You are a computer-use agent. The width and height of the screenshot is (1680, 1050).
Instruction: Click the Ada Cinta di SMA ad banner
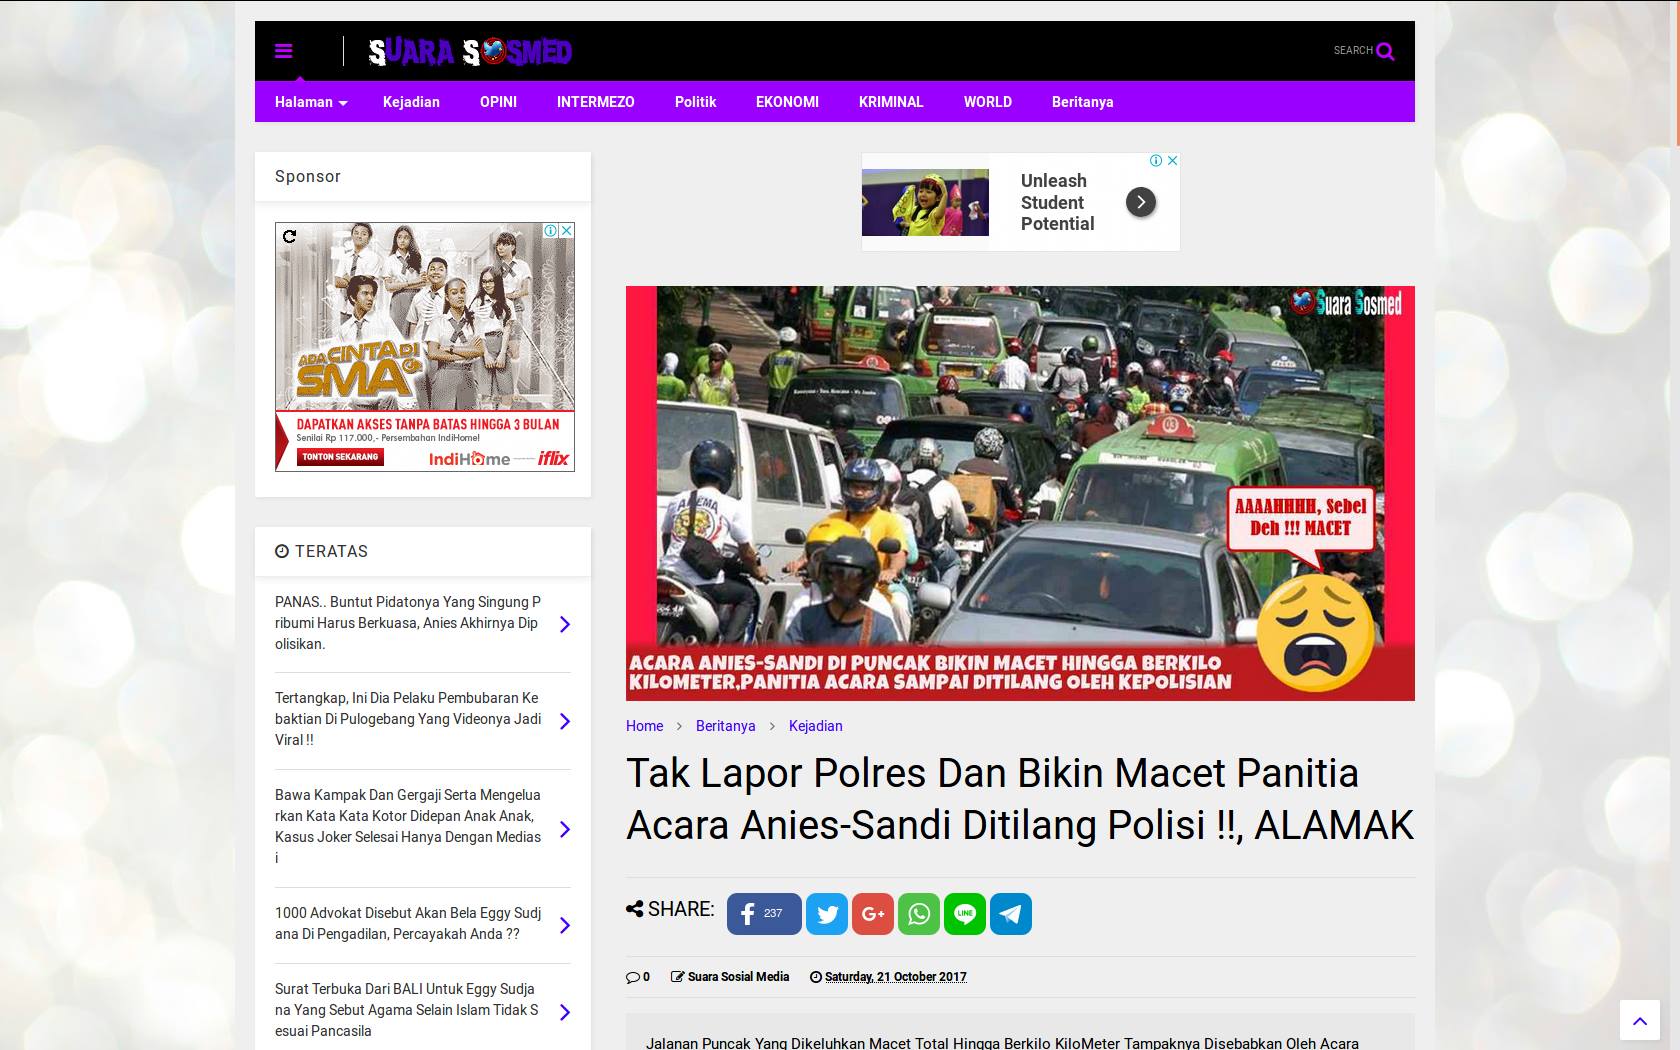pyautogui.click(x=424, y=346)
